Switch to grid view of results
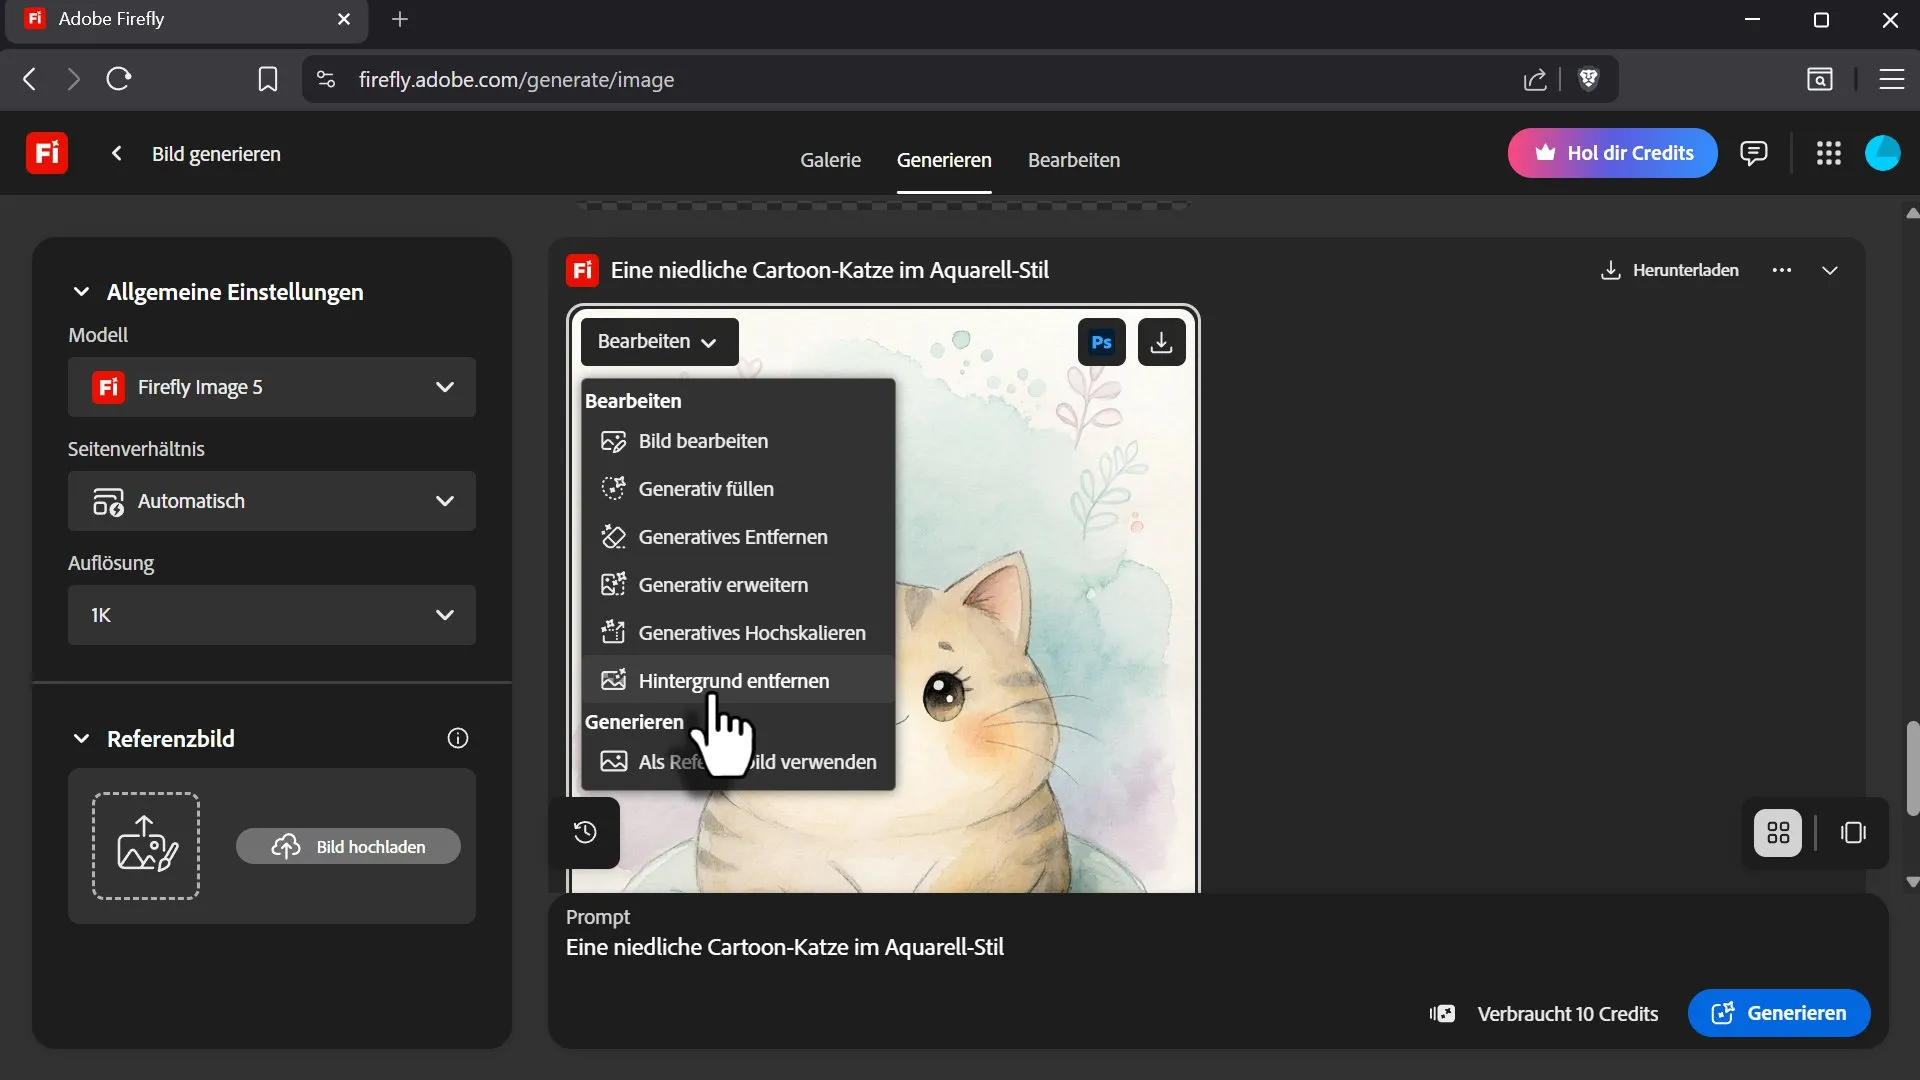This screenshot has height=1080, width=1920. click(1776, 832)
